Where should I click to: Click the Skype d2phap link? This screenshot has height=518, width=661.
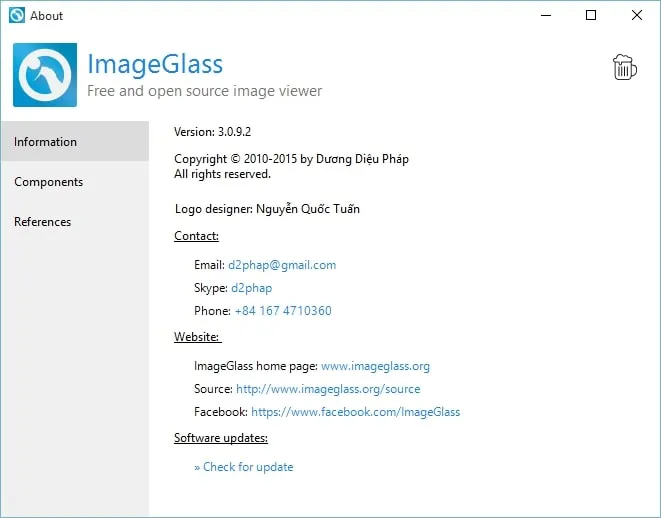pyautogui.click(x=252, y=288)
